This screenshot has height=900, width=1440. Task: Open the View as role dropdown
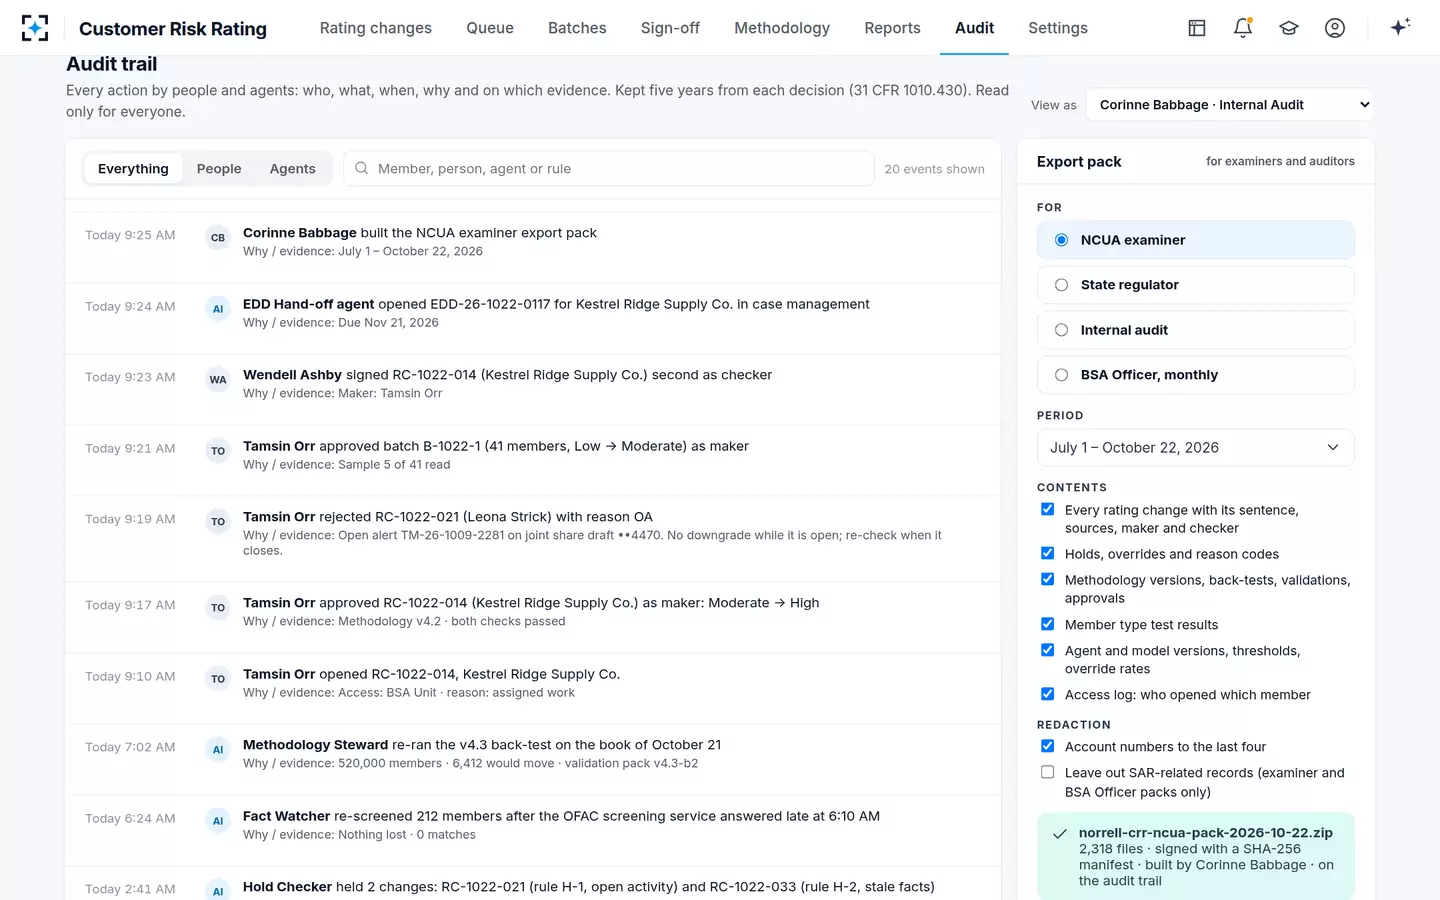pyautogui.click(x=1230, y=105)
